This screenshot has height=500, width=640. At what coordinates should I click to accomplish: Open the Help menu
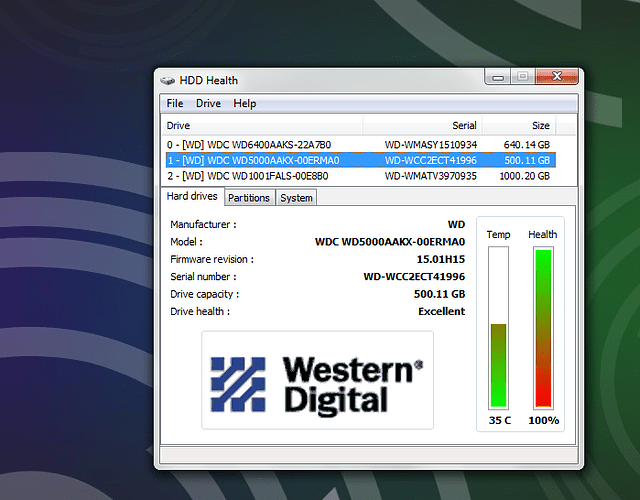pyautogui.click(x=244, y=103)
